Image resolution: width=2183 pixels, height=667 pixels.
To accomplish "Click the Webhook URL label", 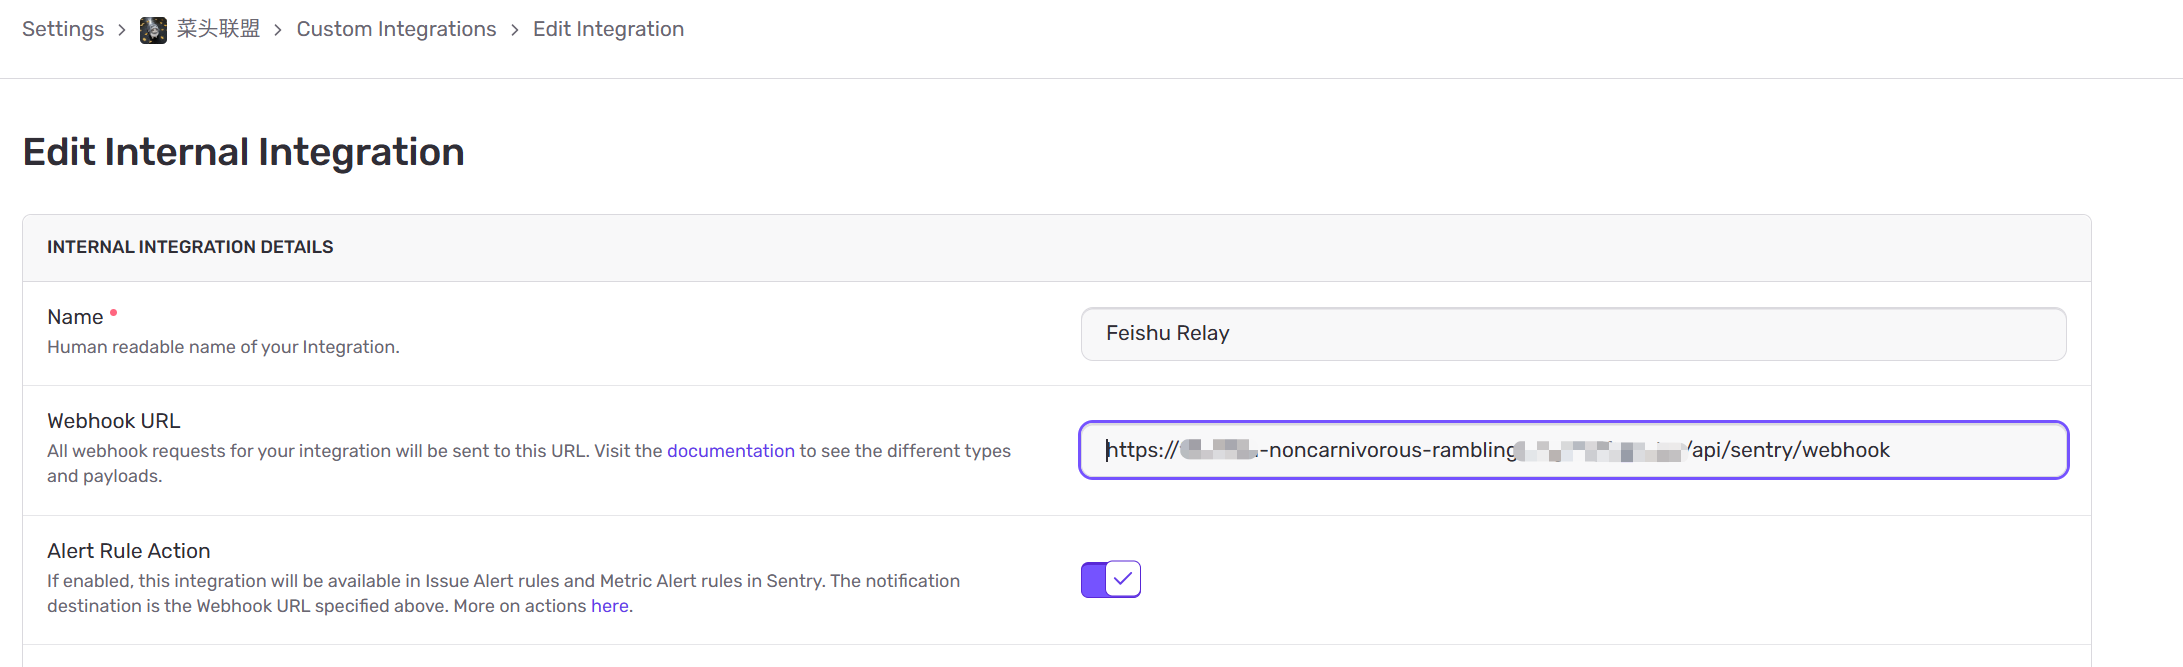I will pyautogui.click(x=114, y=421).
